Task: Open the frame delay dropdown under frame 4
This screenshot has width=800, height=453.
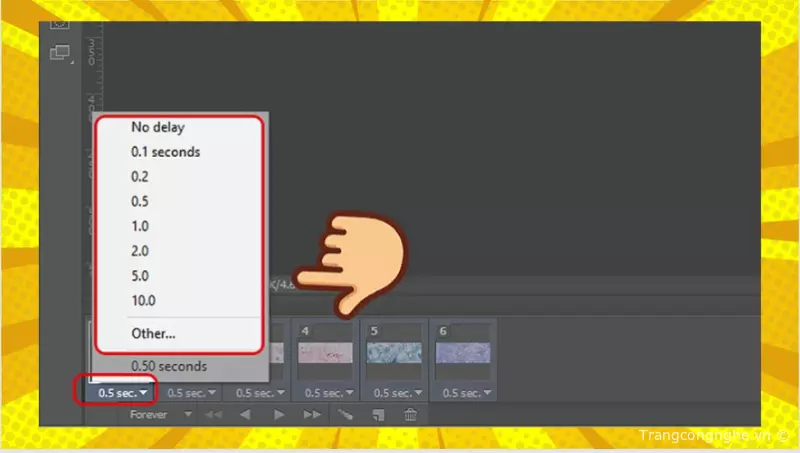Action: point(325,393)
